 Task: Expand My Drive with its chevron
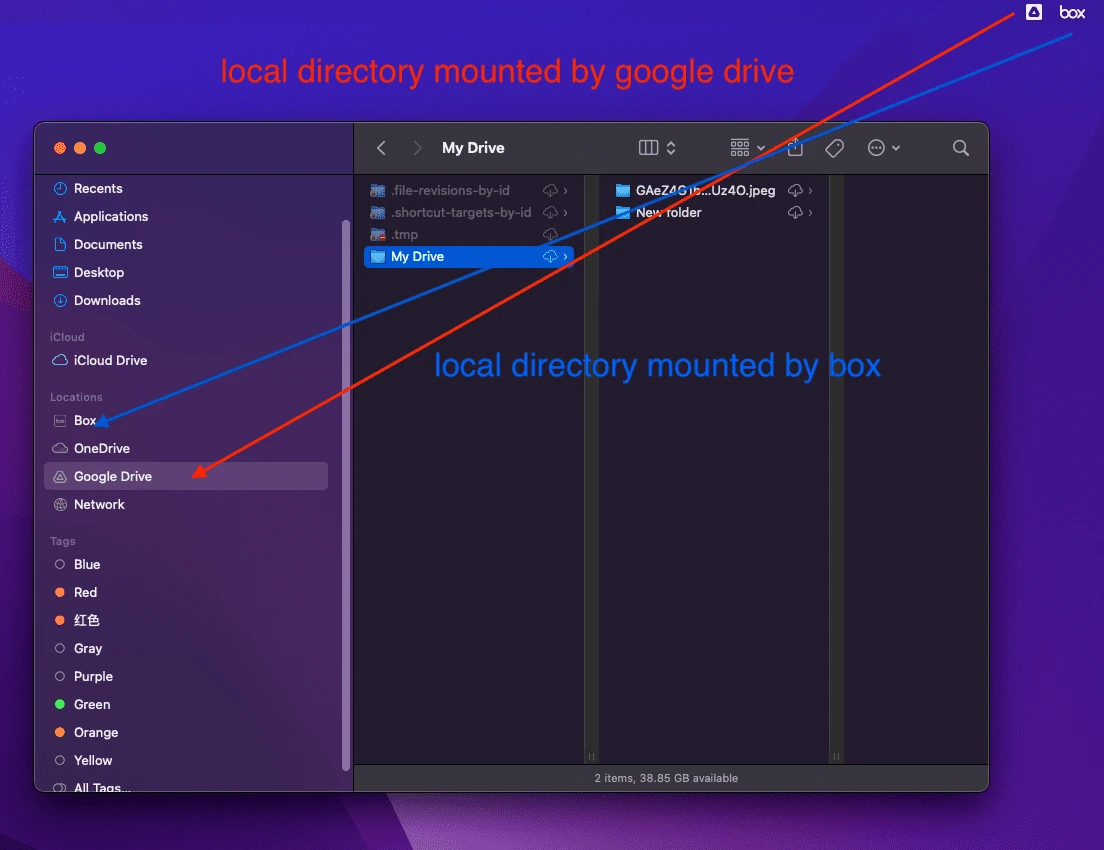(565, 256)
